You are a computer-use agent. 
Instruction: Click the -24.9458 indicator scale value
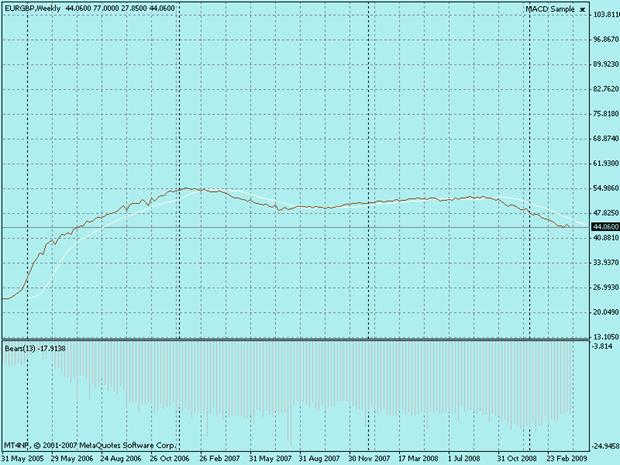tap(602, 445)
